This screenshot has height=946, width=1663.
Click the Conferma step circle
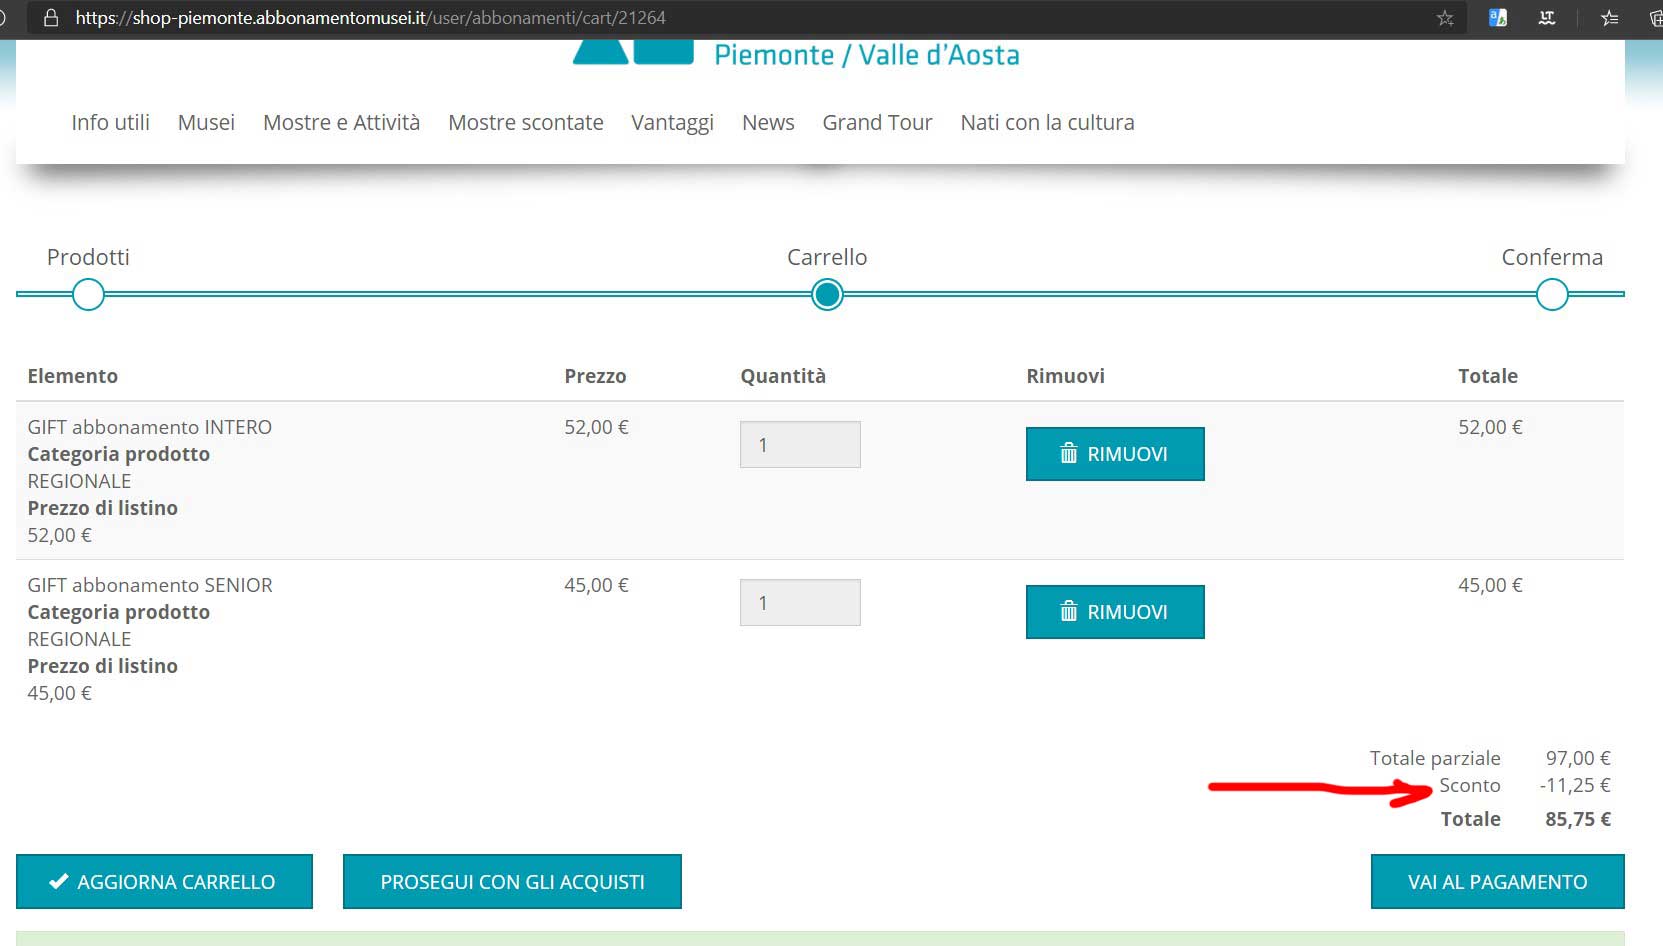tap(1551, 295)
